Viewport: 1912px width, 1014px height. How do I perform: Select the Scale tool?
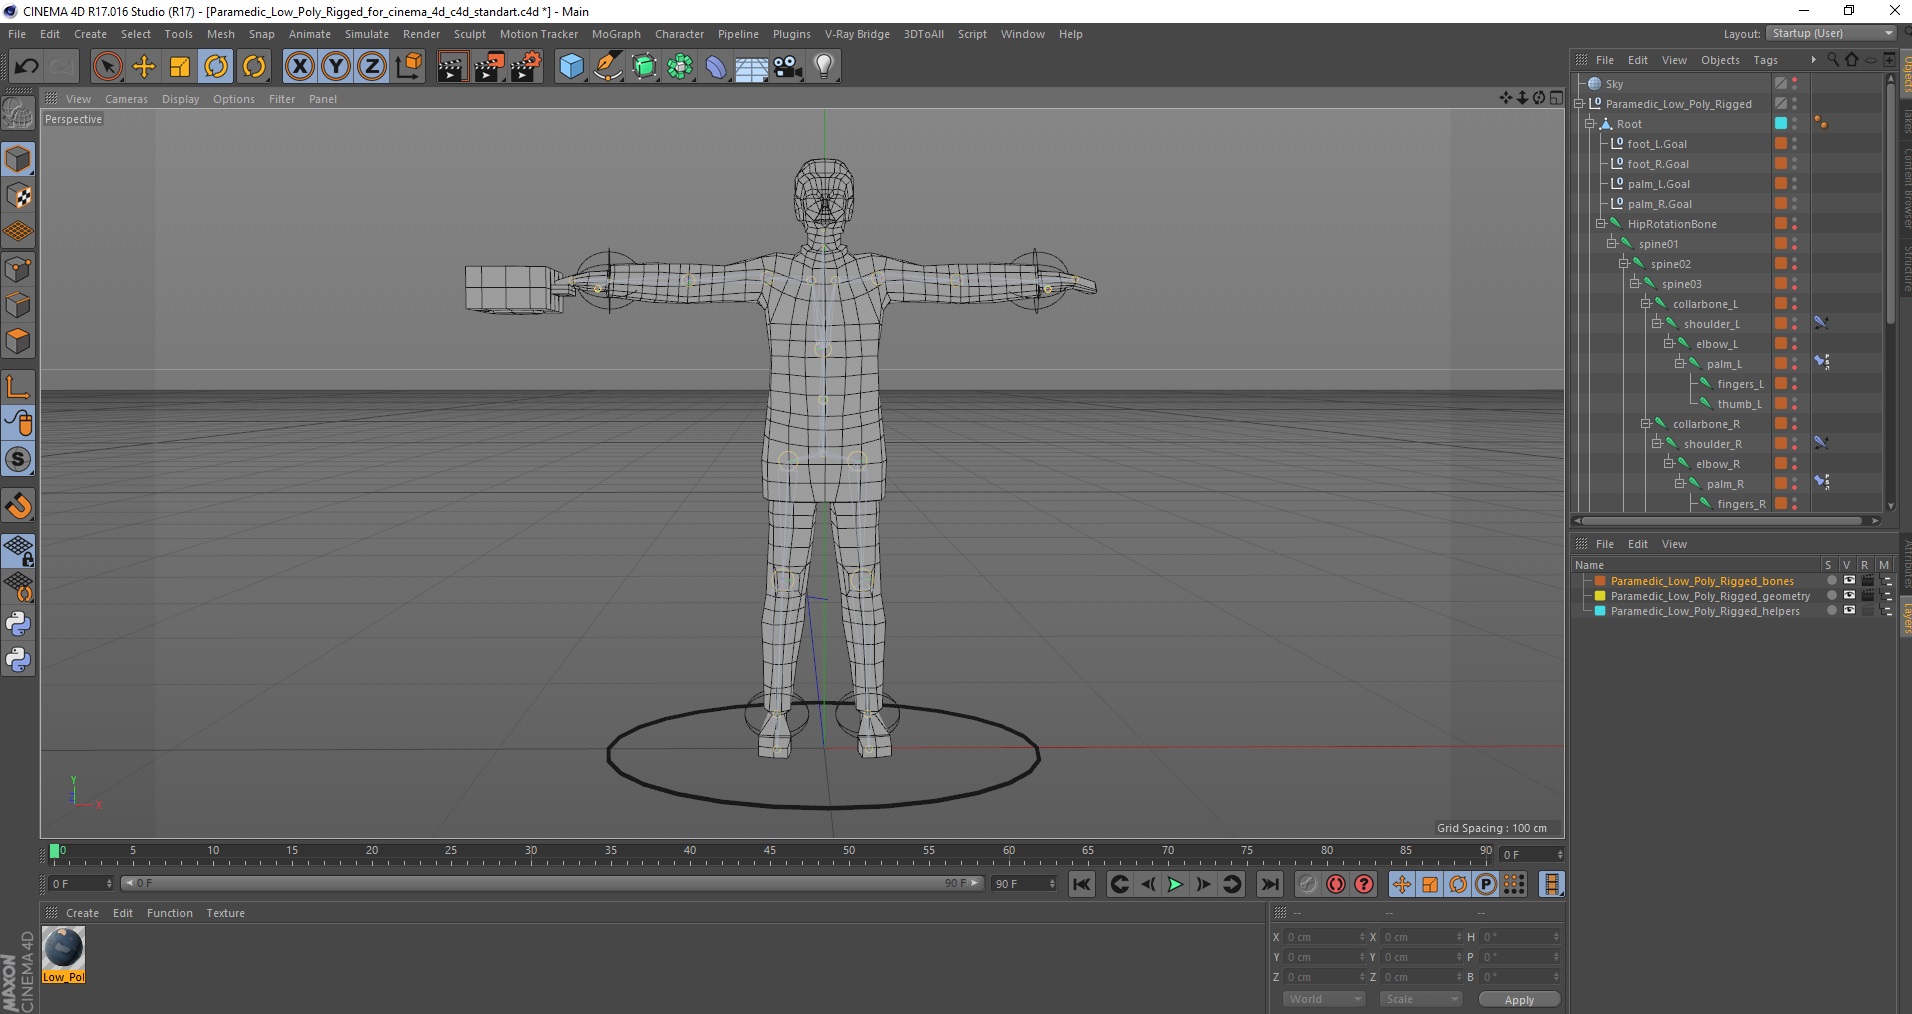click(180, 67)
